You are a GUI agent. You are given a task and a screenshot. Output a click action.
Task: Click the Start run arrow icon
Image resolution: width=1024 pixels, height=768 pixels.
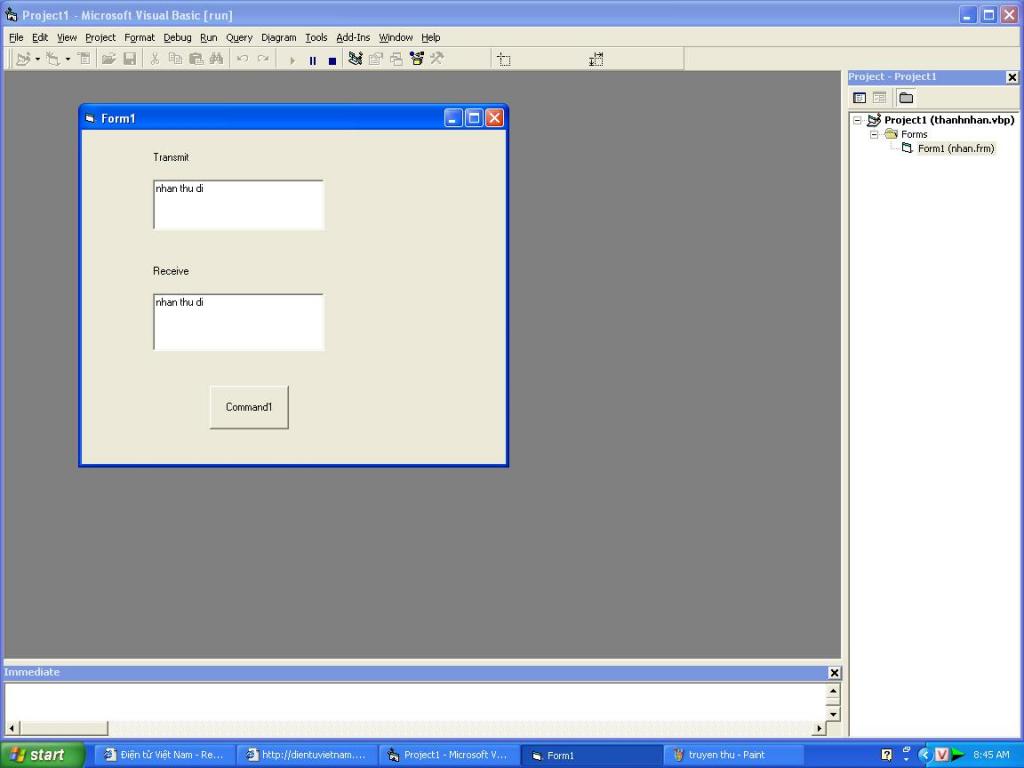292,60
